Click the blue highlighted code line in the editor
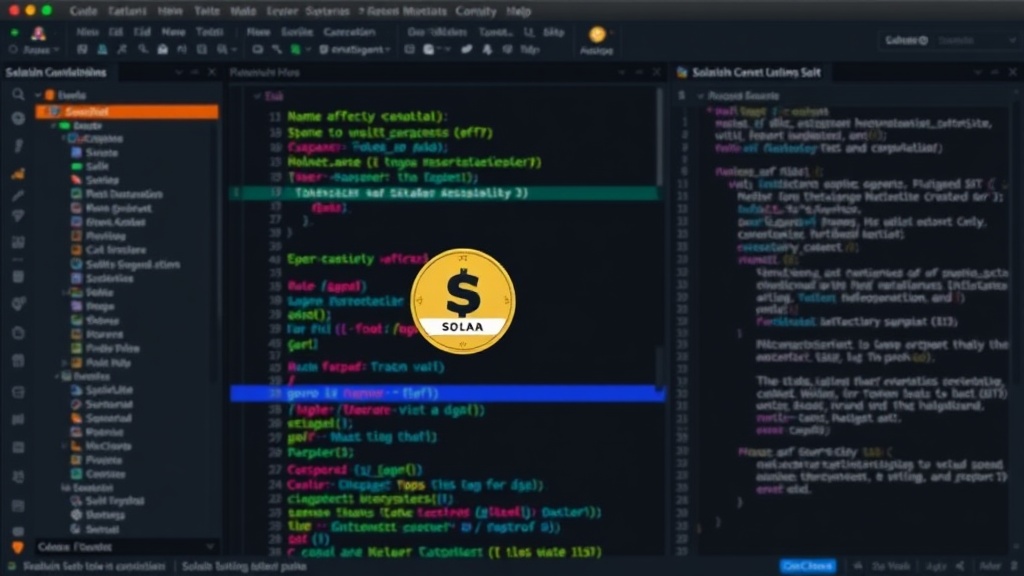Viewport: 1024px width, 576px height. tap(447, 393)
